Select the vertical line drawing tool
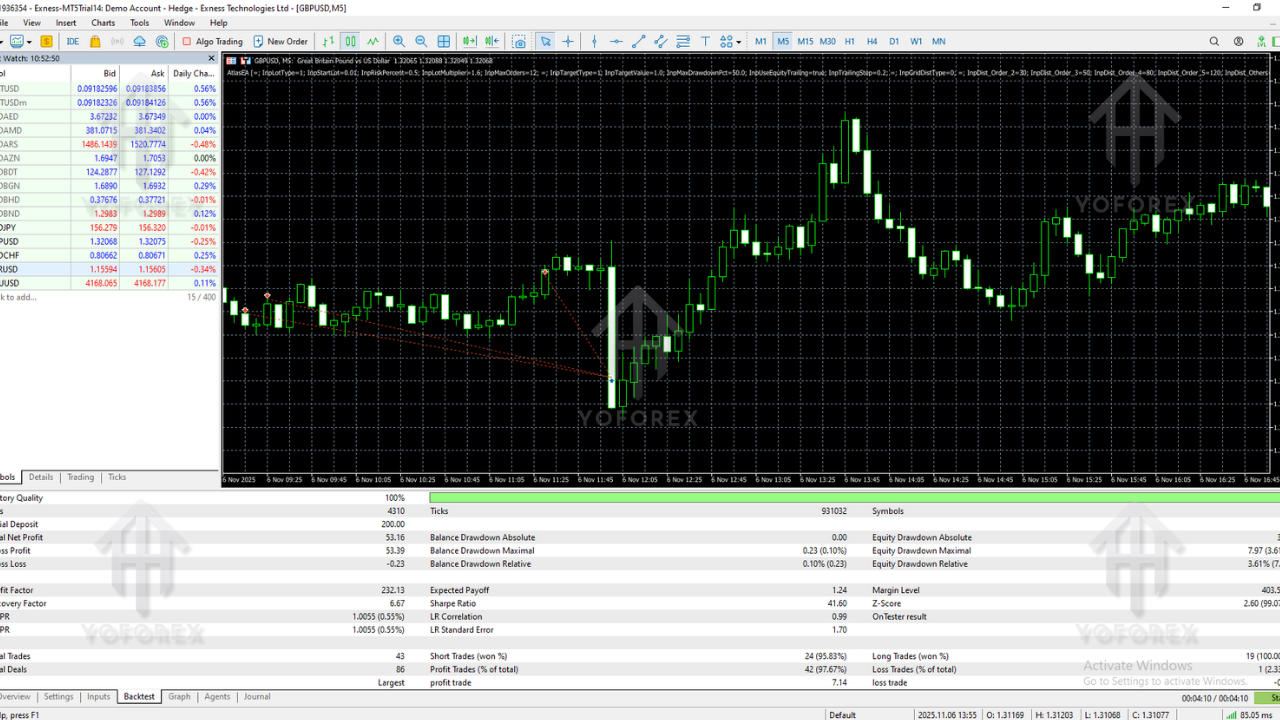The height and width of the screenshot is (720, 1280). pos(595,41)
